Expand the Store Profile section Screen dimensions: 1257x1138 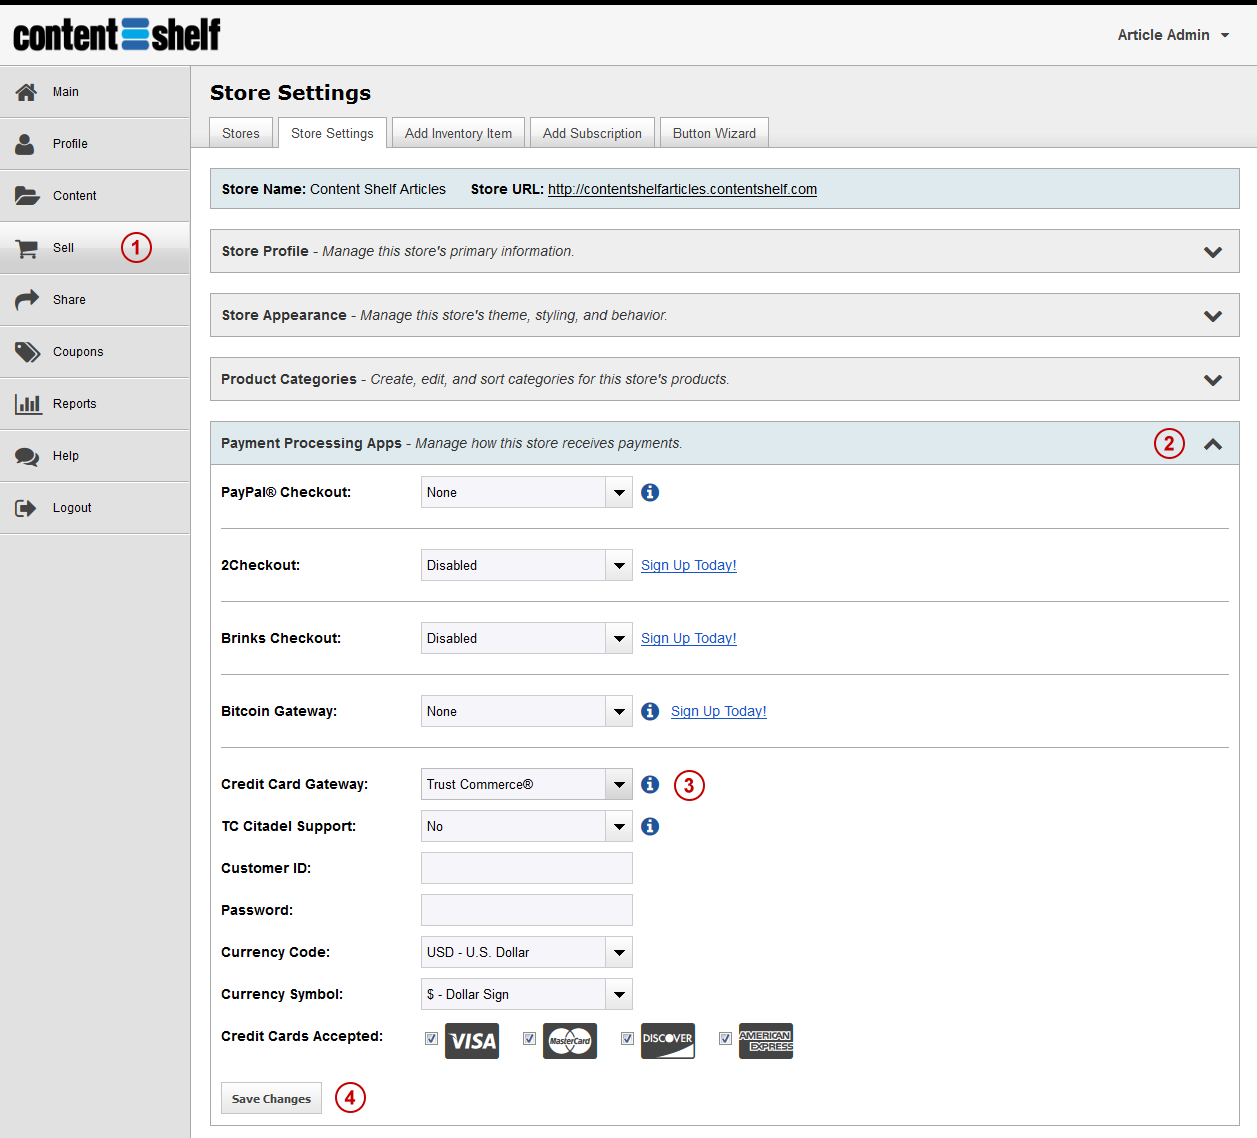click(1212, 252)
